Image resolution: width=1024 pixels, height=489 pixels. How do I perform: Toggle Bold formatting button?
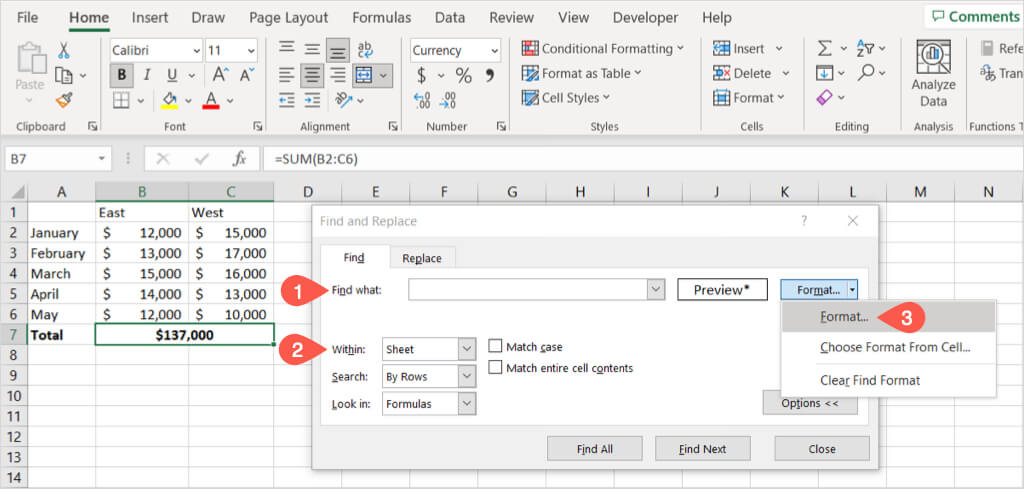click(x=121, y=76)
